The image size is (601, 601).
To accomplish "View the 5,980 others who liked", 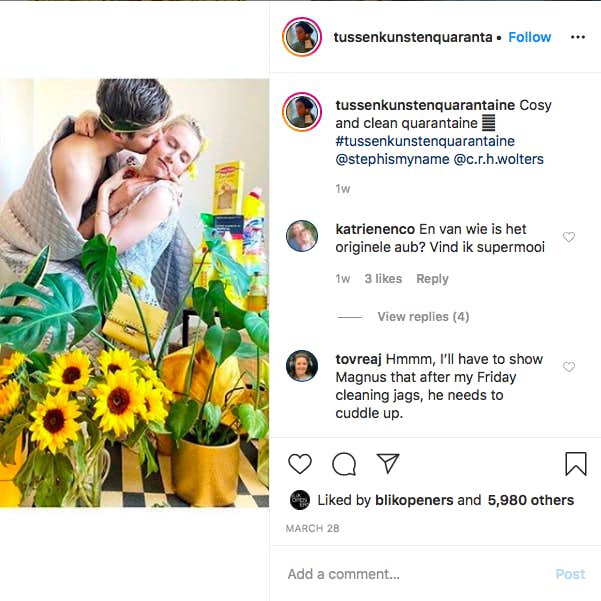I will 530,500.
